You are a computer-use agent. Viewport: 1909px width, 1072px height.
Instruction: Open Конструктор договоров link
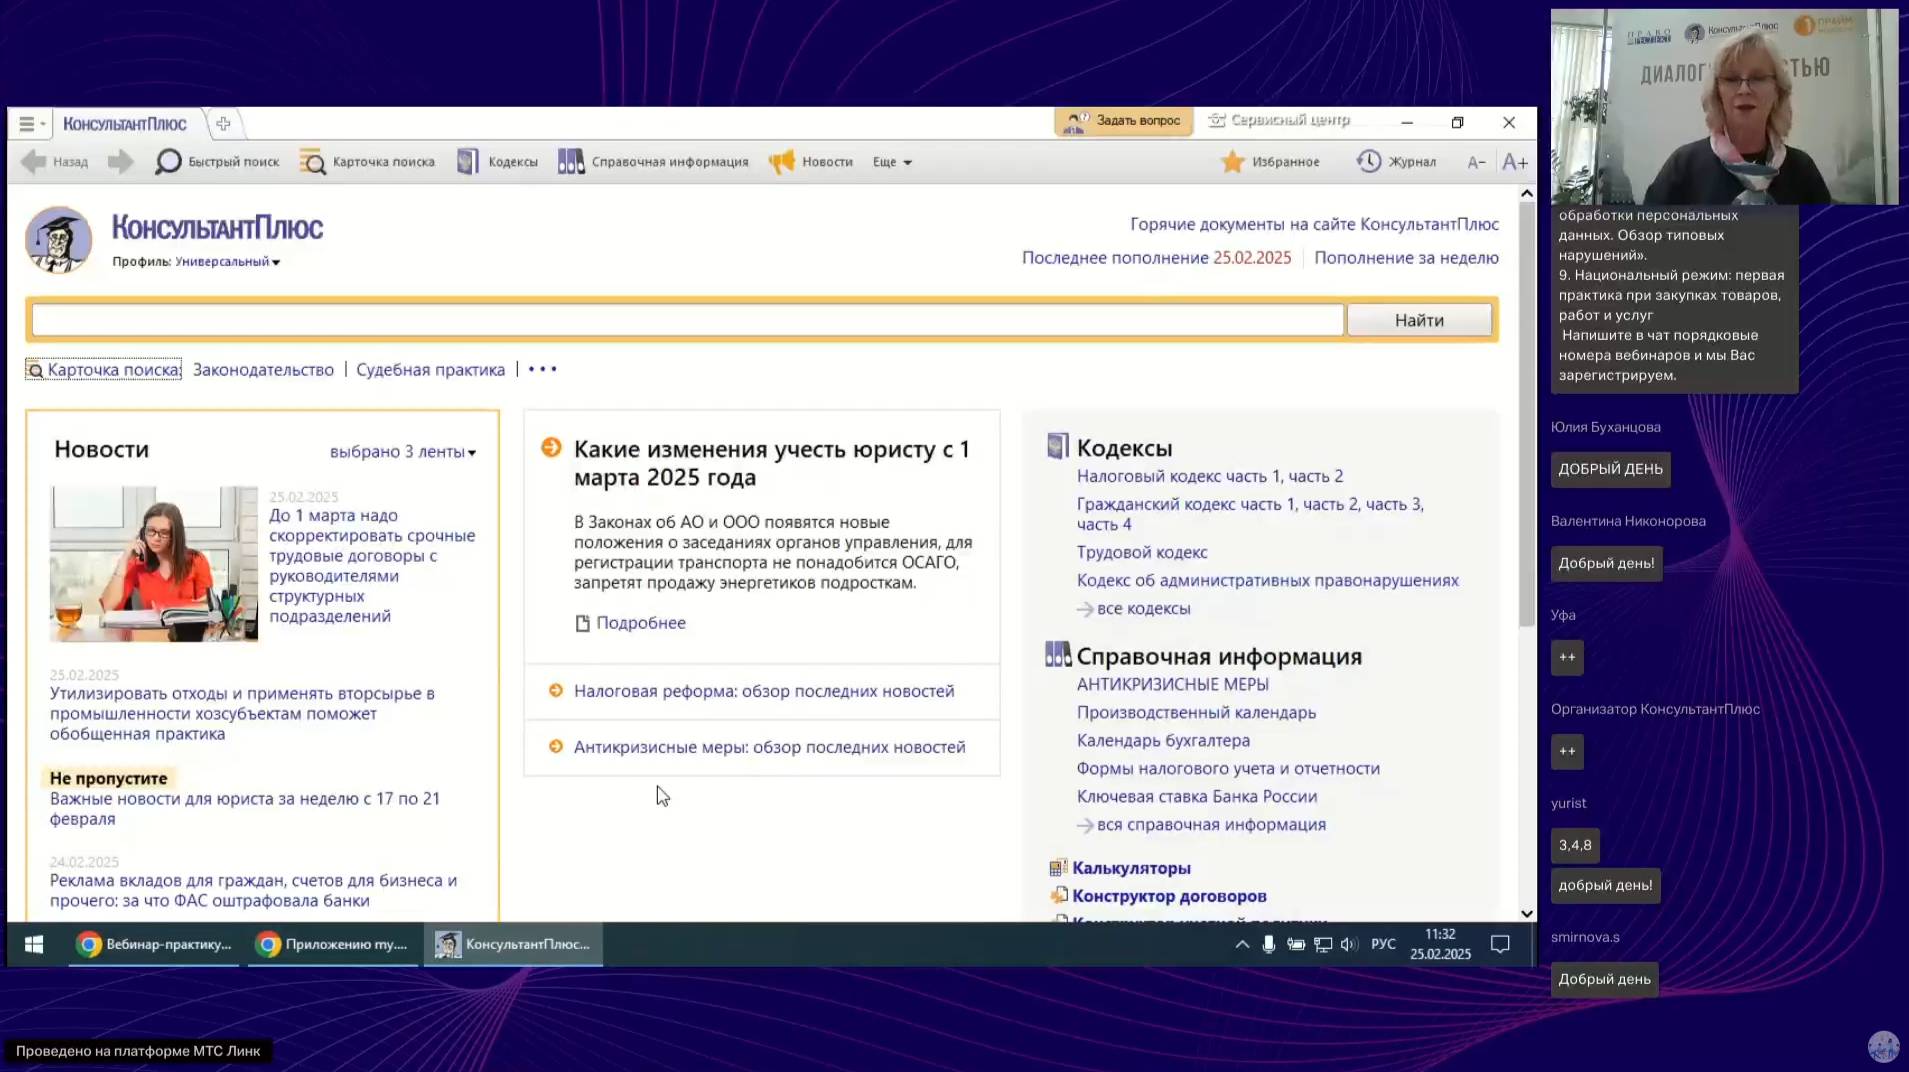point(1169,896)
